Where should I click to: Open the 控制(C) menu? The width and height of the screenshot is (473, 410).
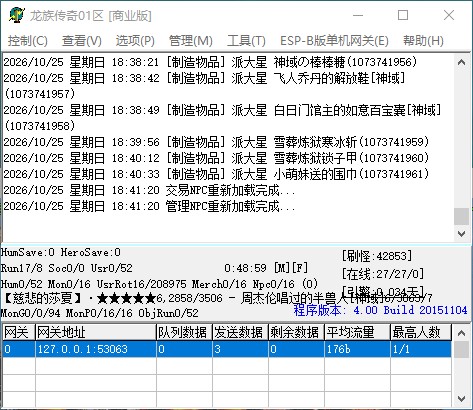coord(28,41)
